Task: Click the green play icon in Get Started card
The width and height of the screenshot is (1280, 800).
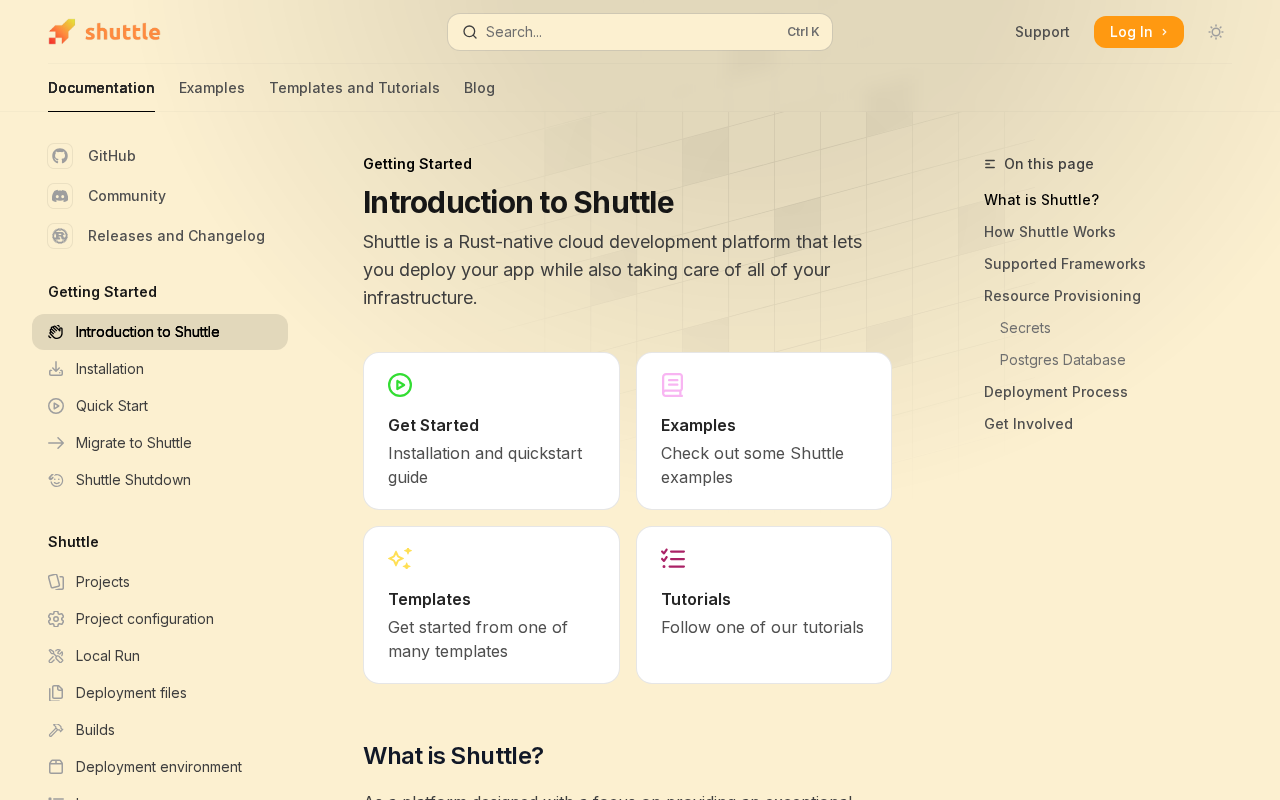Action: pyautogui.click(x=400, y=385)
